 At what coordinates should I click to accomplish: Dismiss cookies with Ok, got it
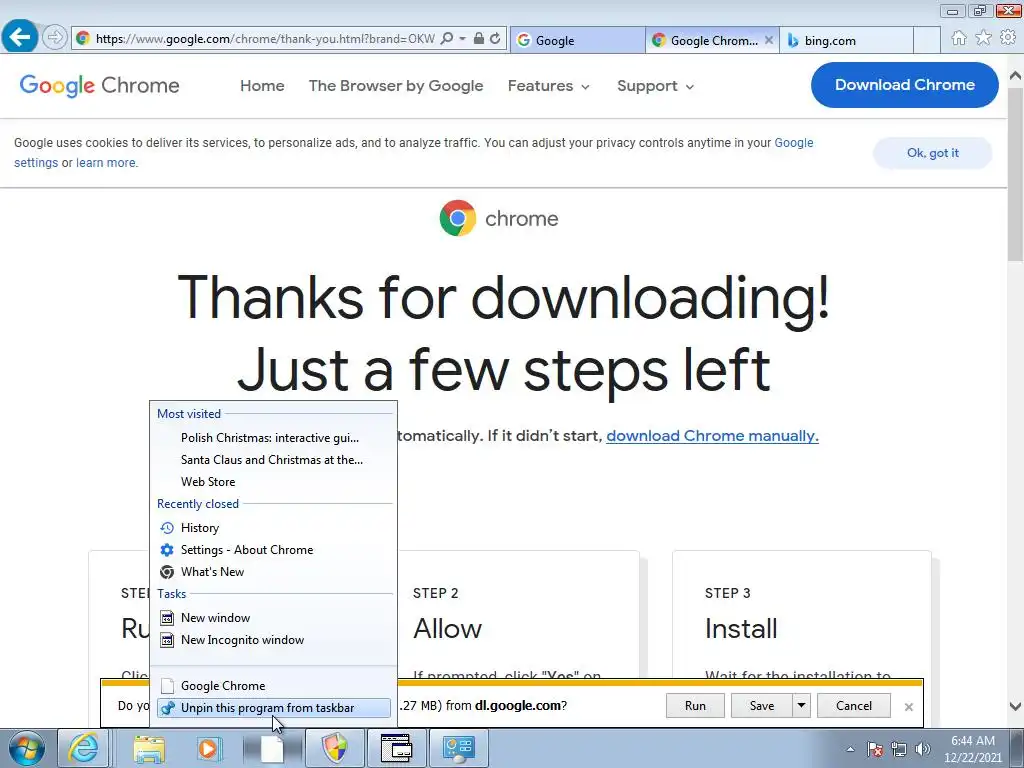tap(933, 153)
